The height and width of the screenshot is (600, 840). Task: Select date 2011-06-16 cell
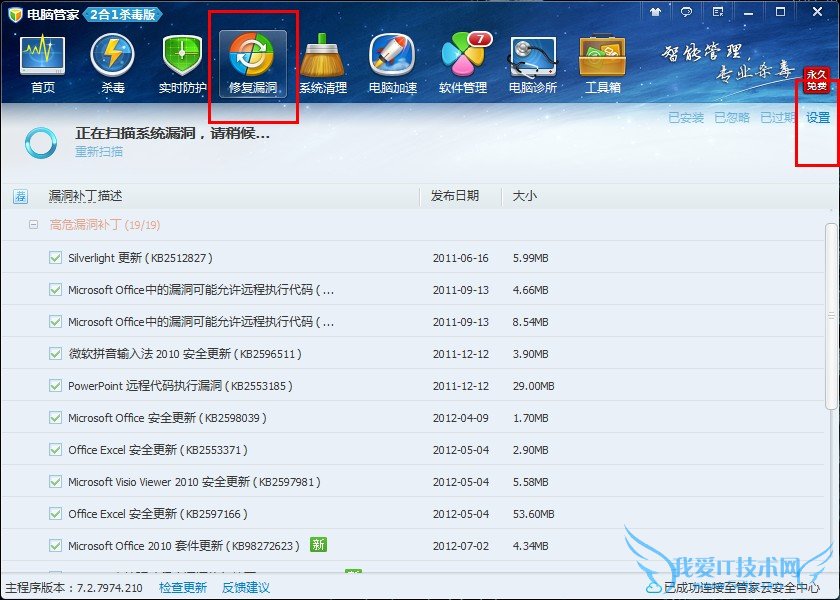tap(461, 258)
